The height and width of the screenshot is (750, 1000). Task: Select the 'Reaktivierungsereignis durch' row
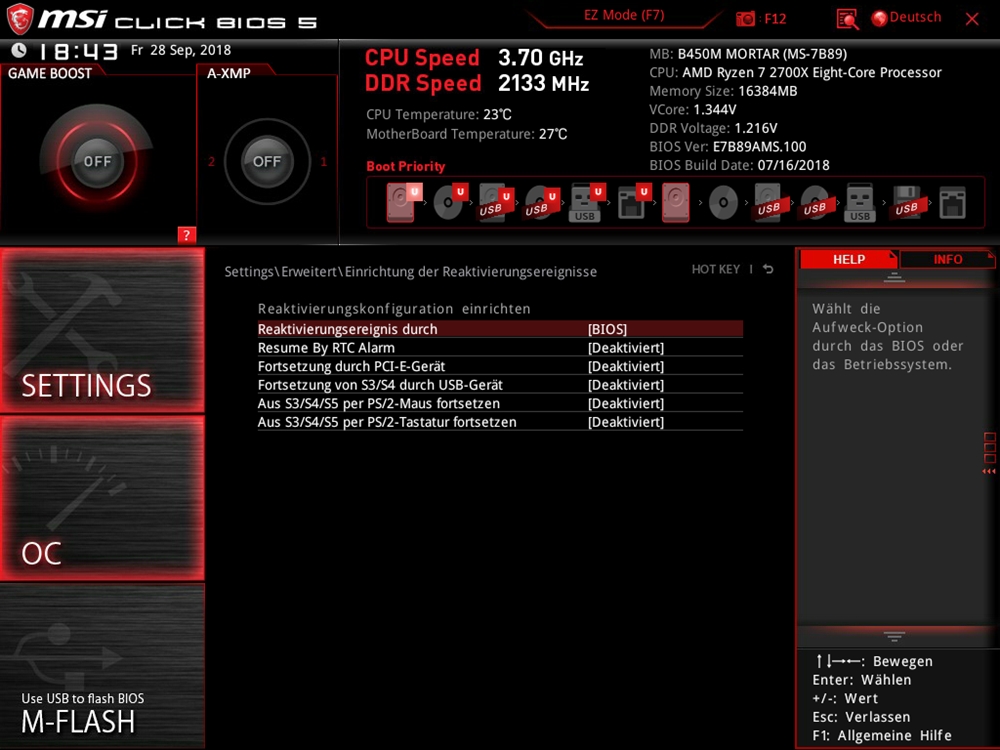coord(500,329)
